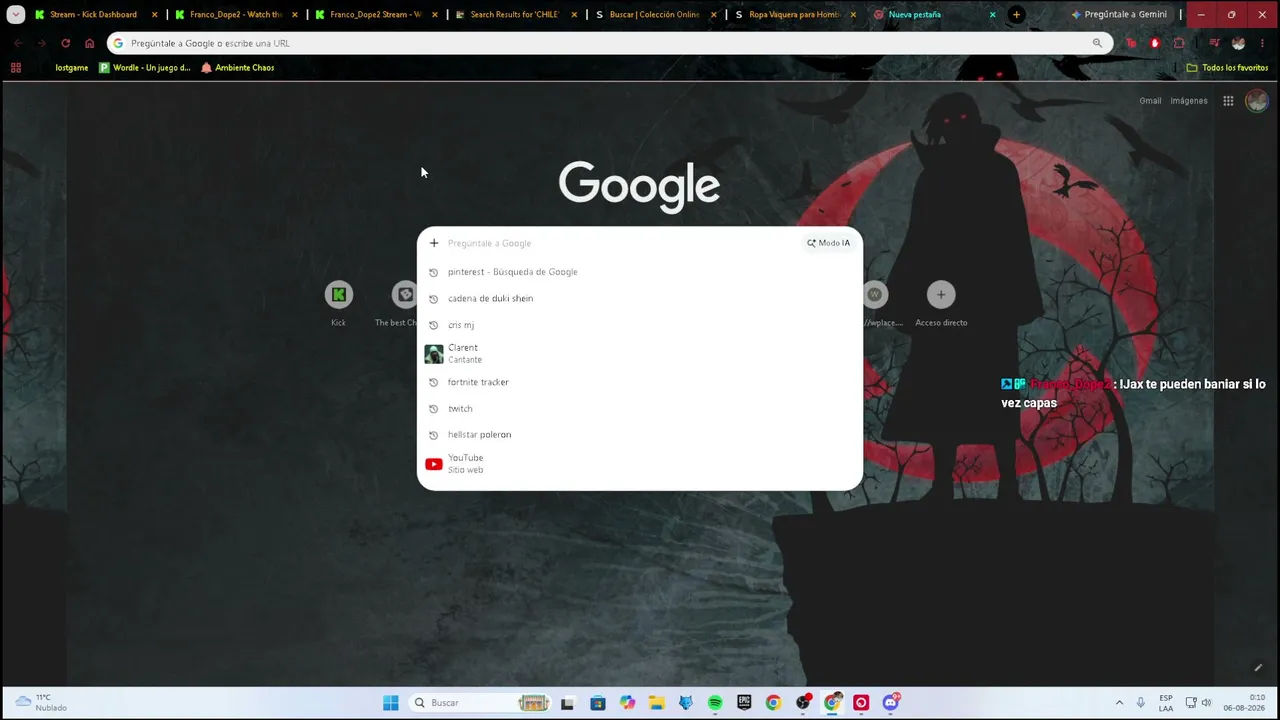The width and height of the screenshot is (1280, 720).
Task: Select the pinterest - Búsqueda de Google suggestion
Action: pos(640,272)
